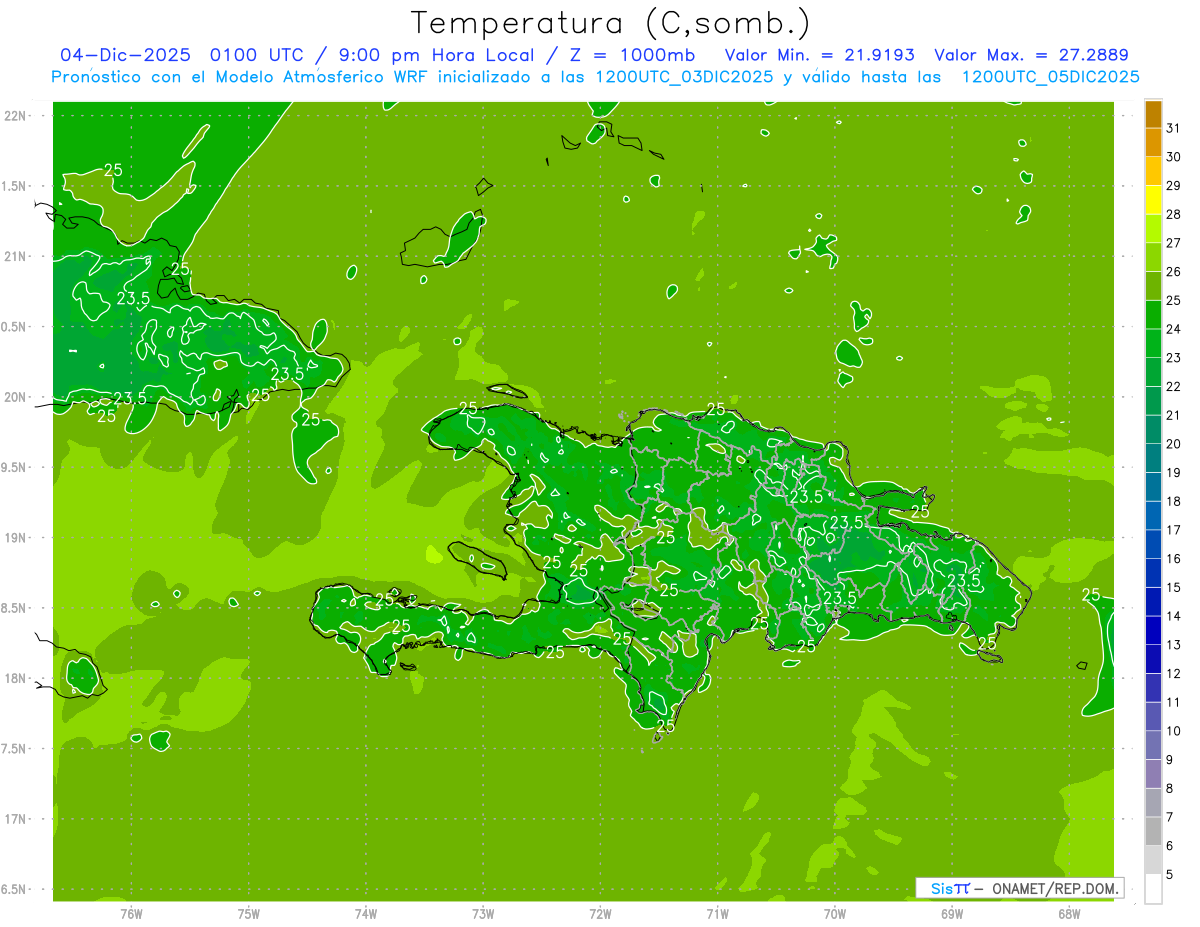
Task: Click legend value '16'
Action: (1174, 559)
